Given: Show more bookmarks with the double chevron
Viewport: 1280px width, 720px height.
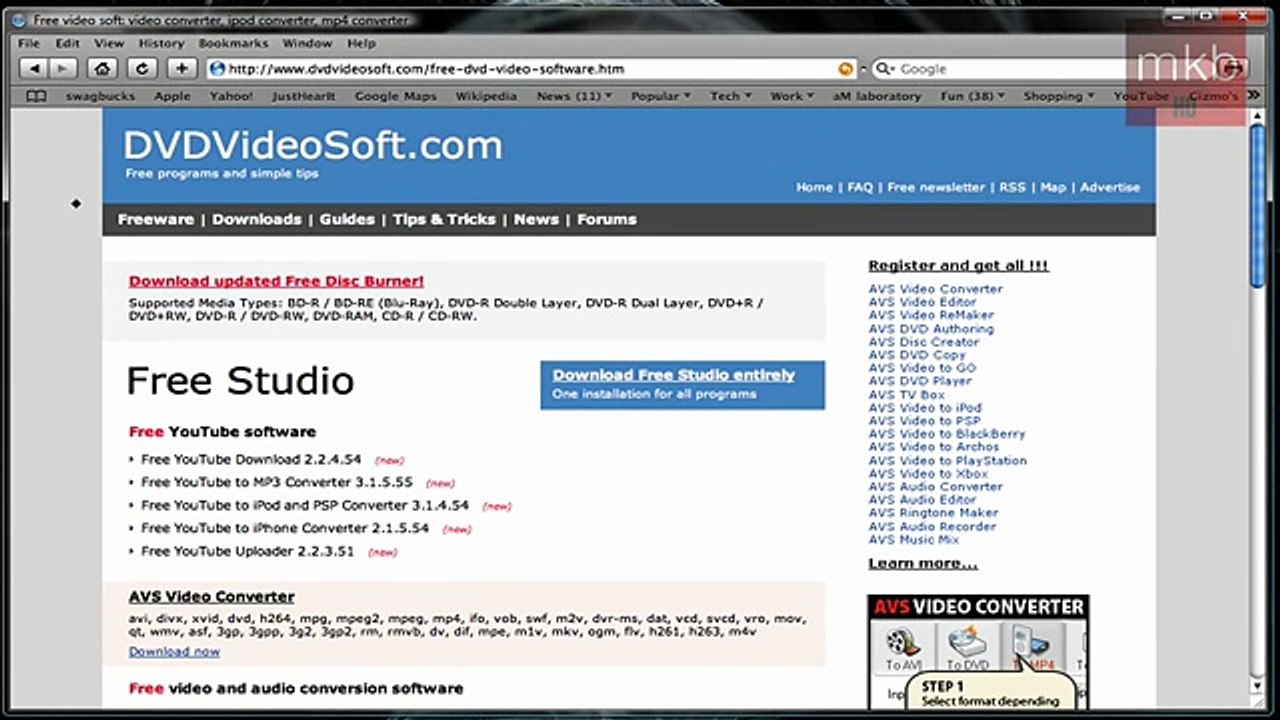Looking at the screenshot, I should 1255,96.
